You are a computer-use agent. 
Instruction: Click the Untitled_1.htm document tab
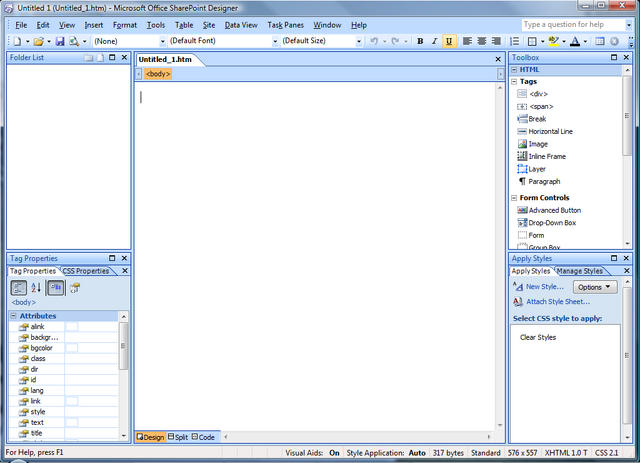(x=165, y=60)
